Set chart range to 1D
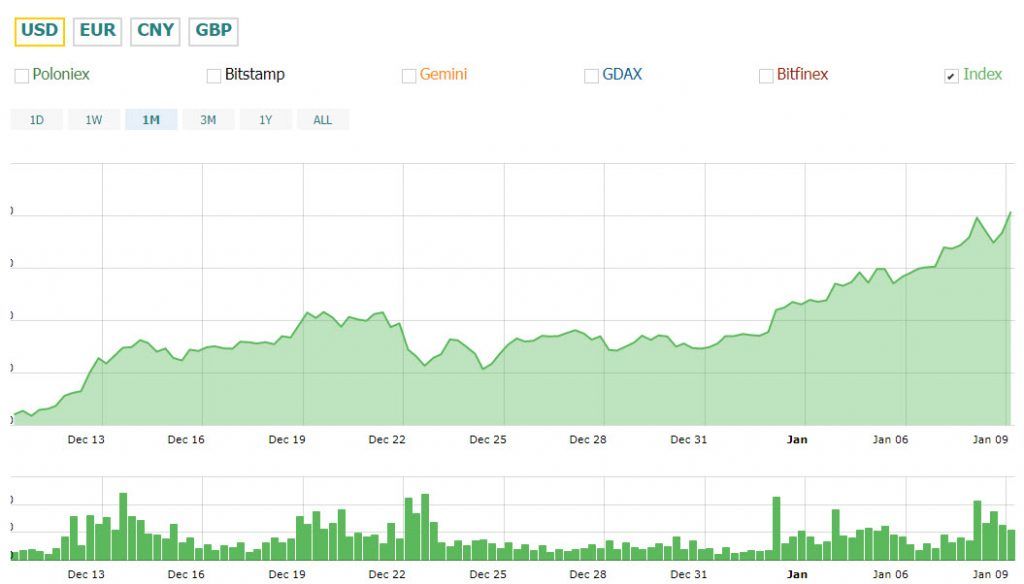The height and width of the screenshot is (584, 1024). click(36, 120)
